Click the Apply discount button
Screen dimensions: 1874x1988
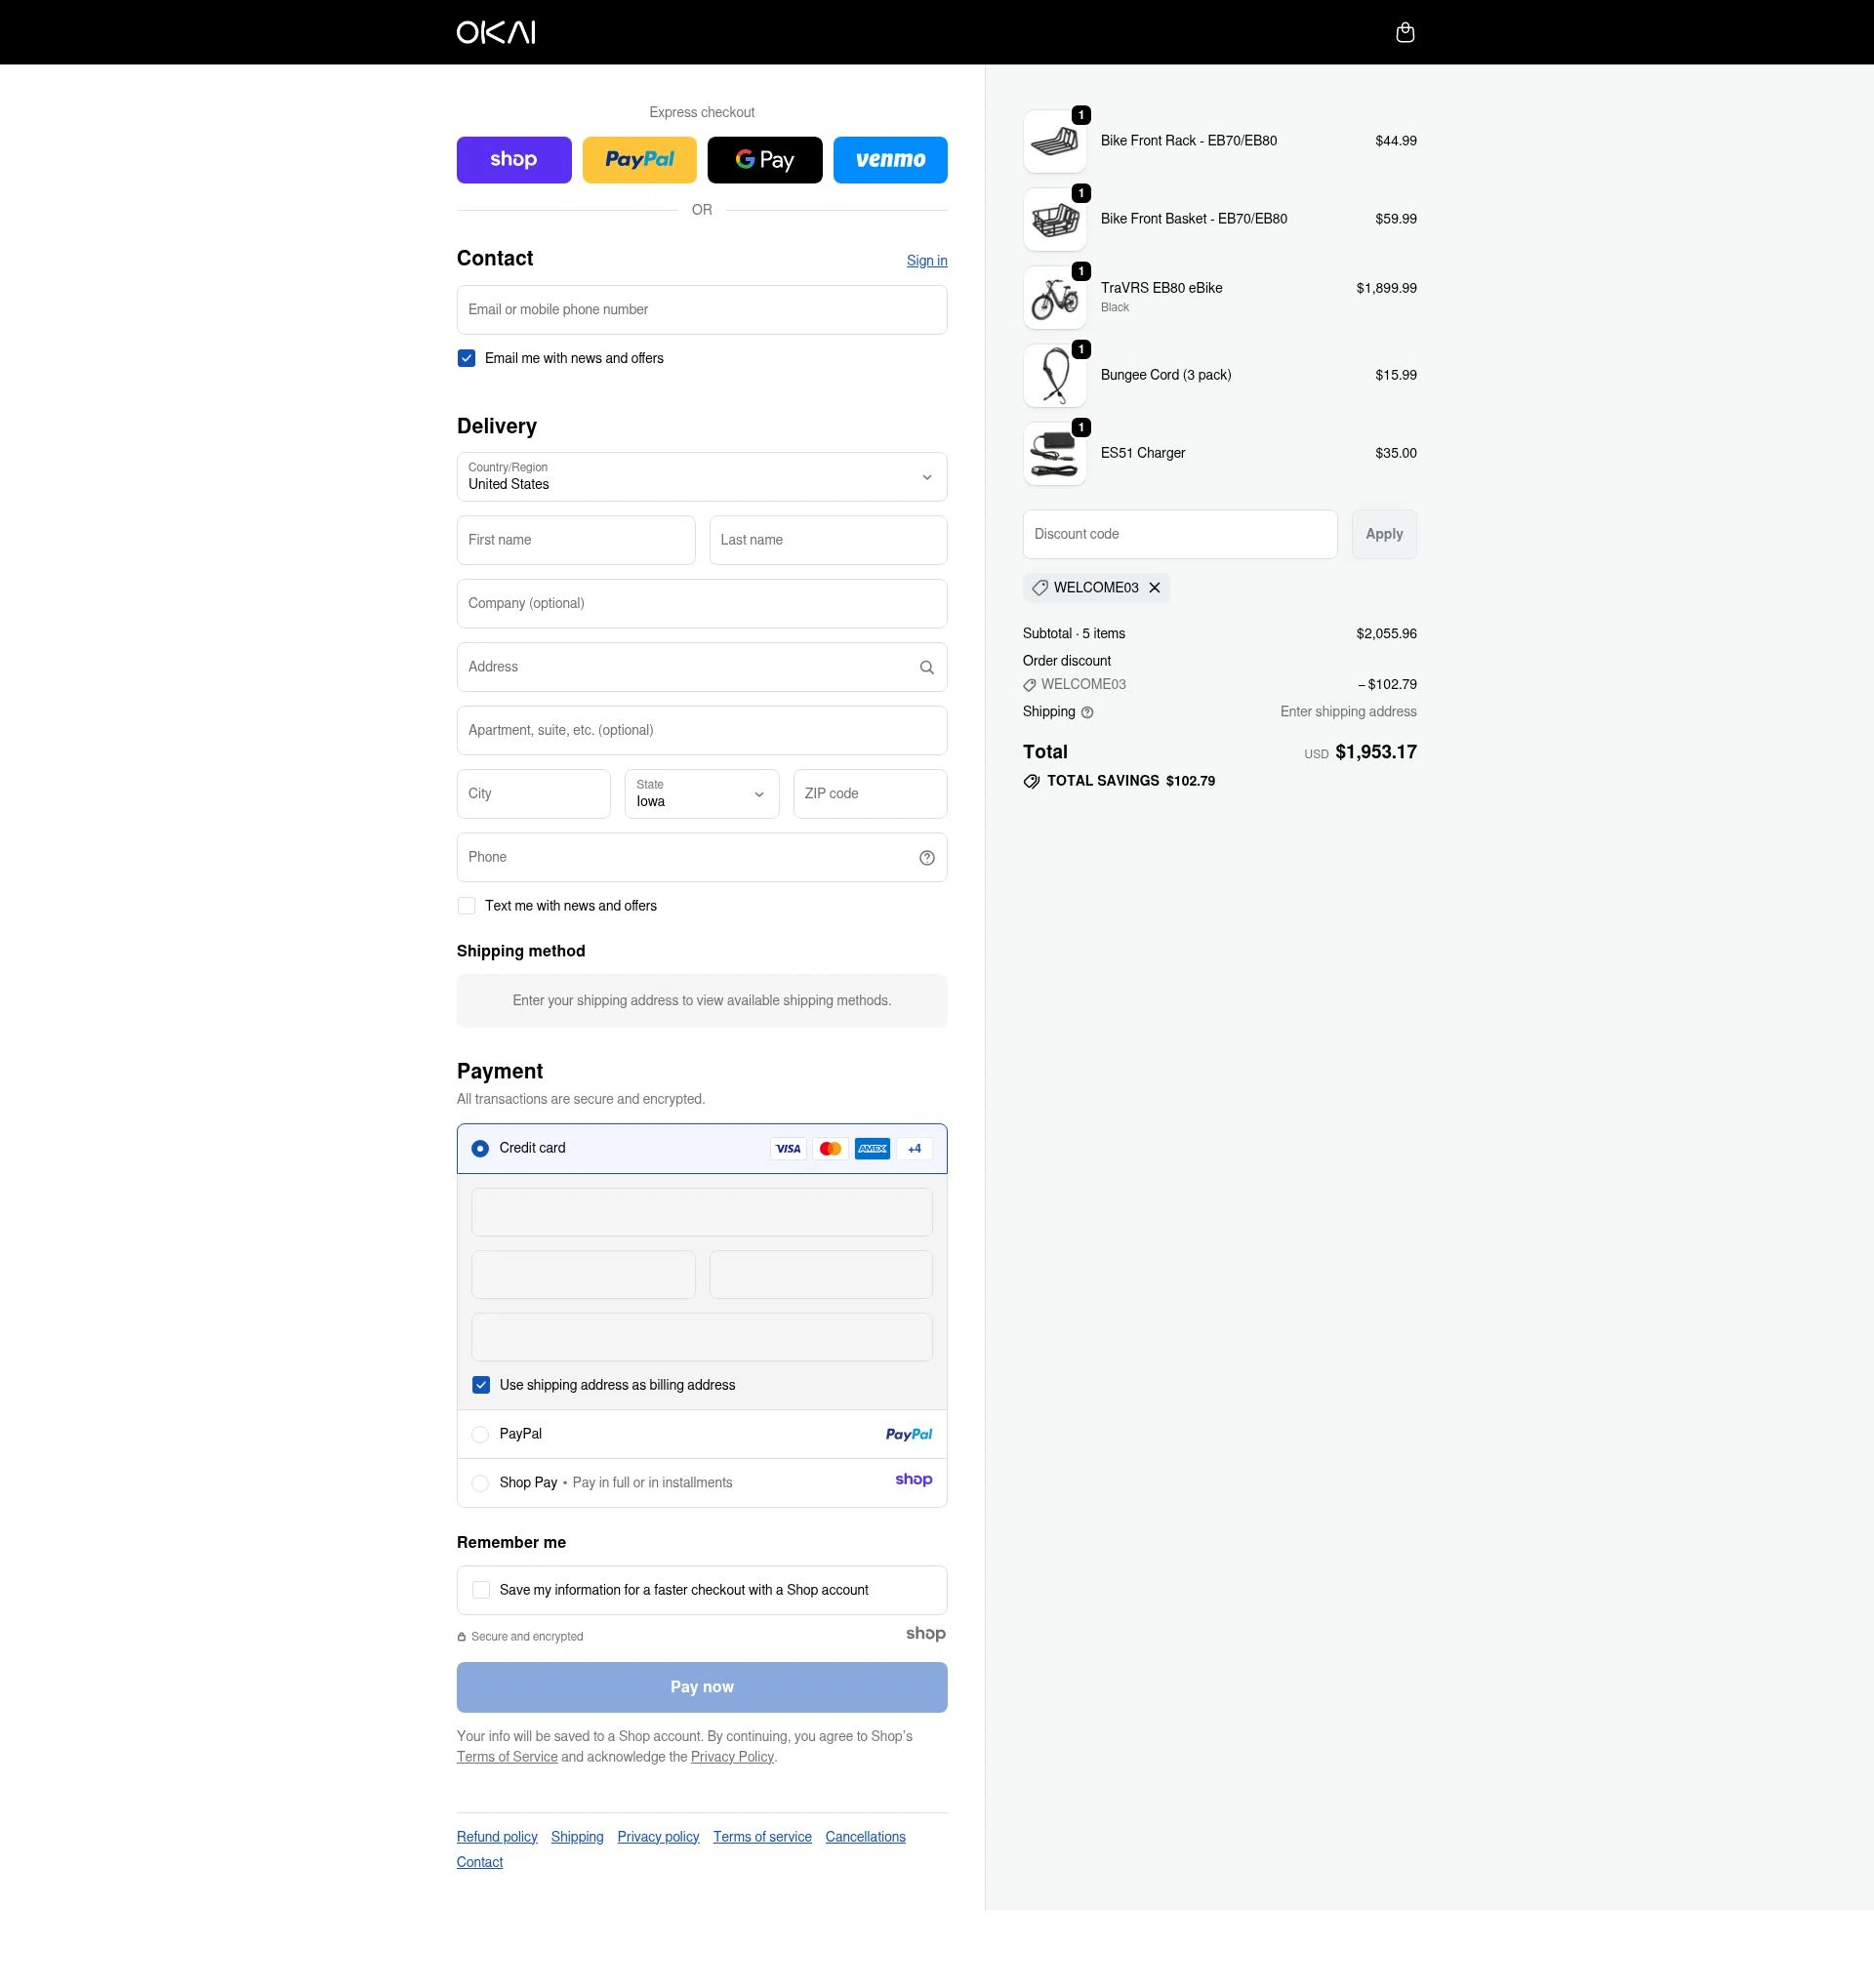(x=1383, y=533)
